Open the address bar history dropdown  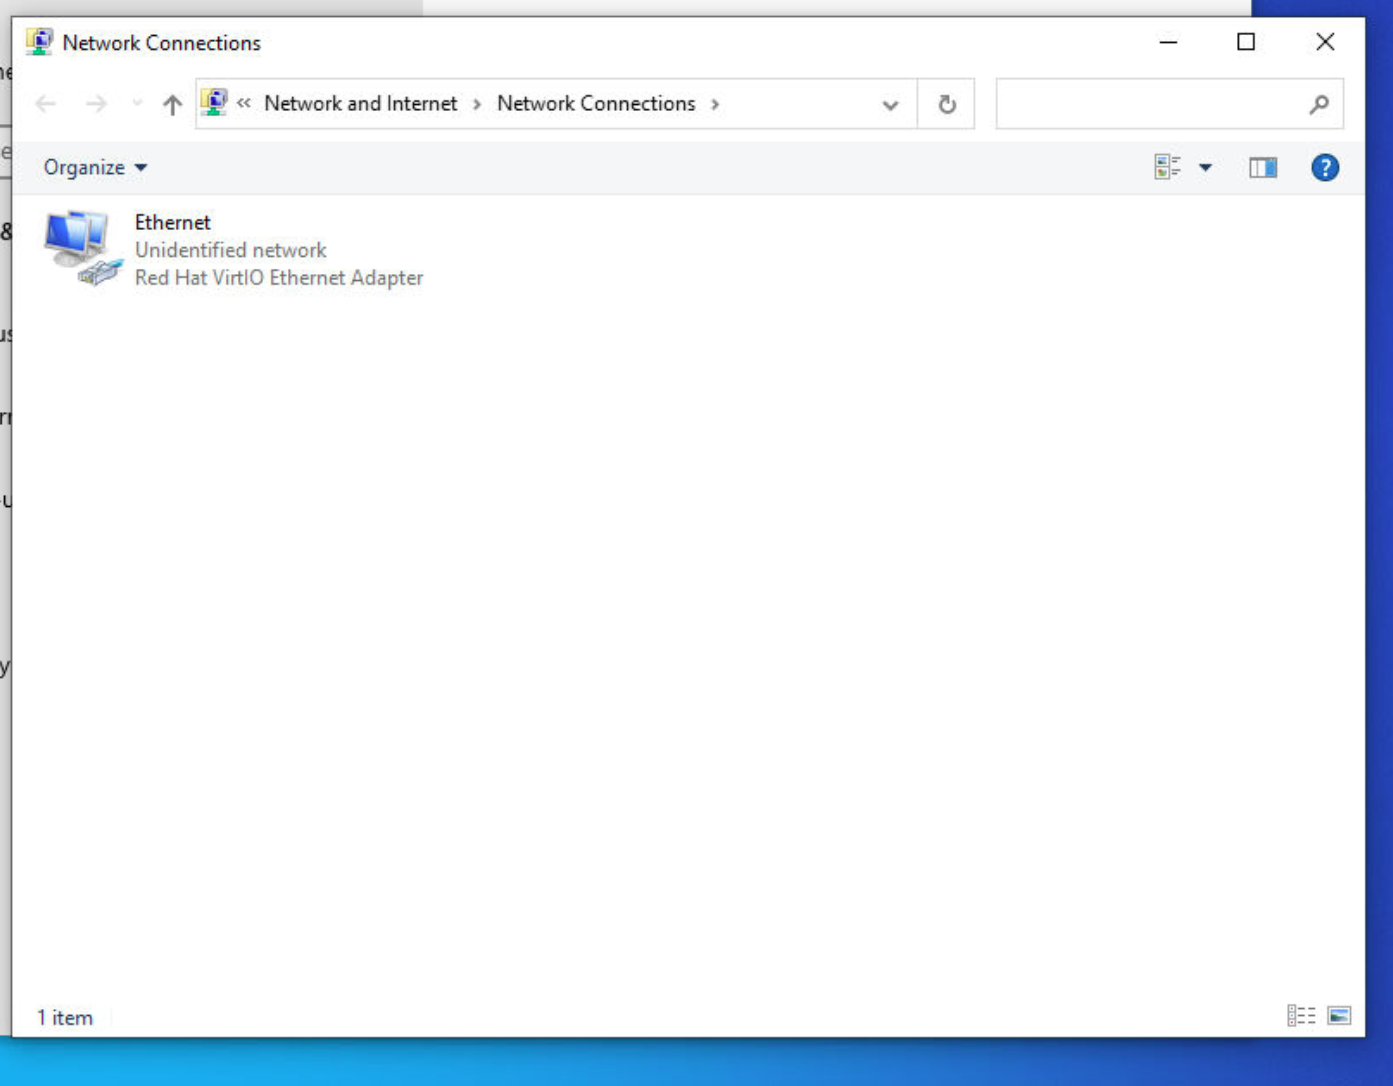890,104
